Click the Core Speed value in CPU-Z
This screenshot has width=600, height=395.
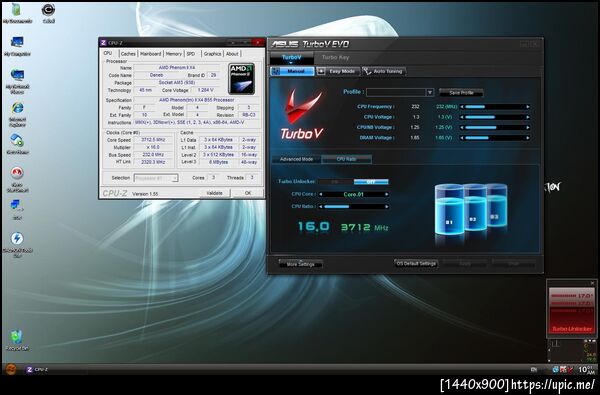pyautogui.click(x=153, y=140)
